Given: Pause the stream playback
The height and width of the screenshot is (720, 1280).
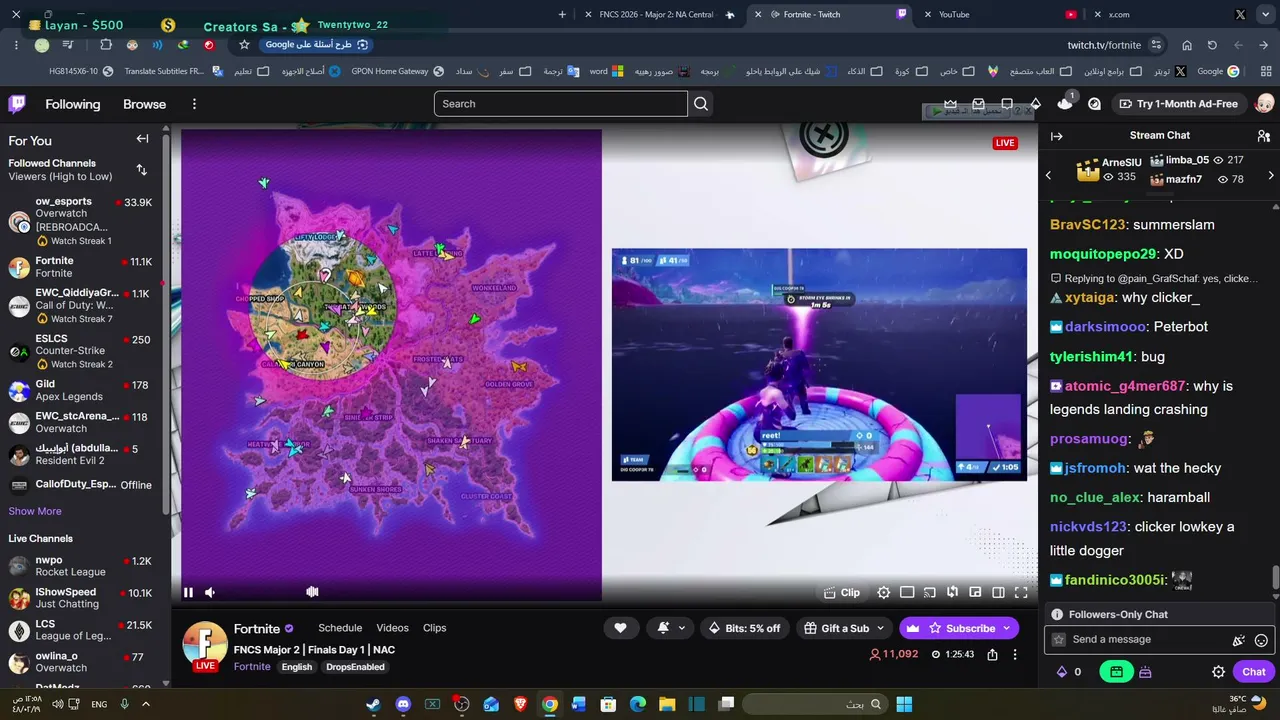Looking at the screenshot, I should pos(188,592).
